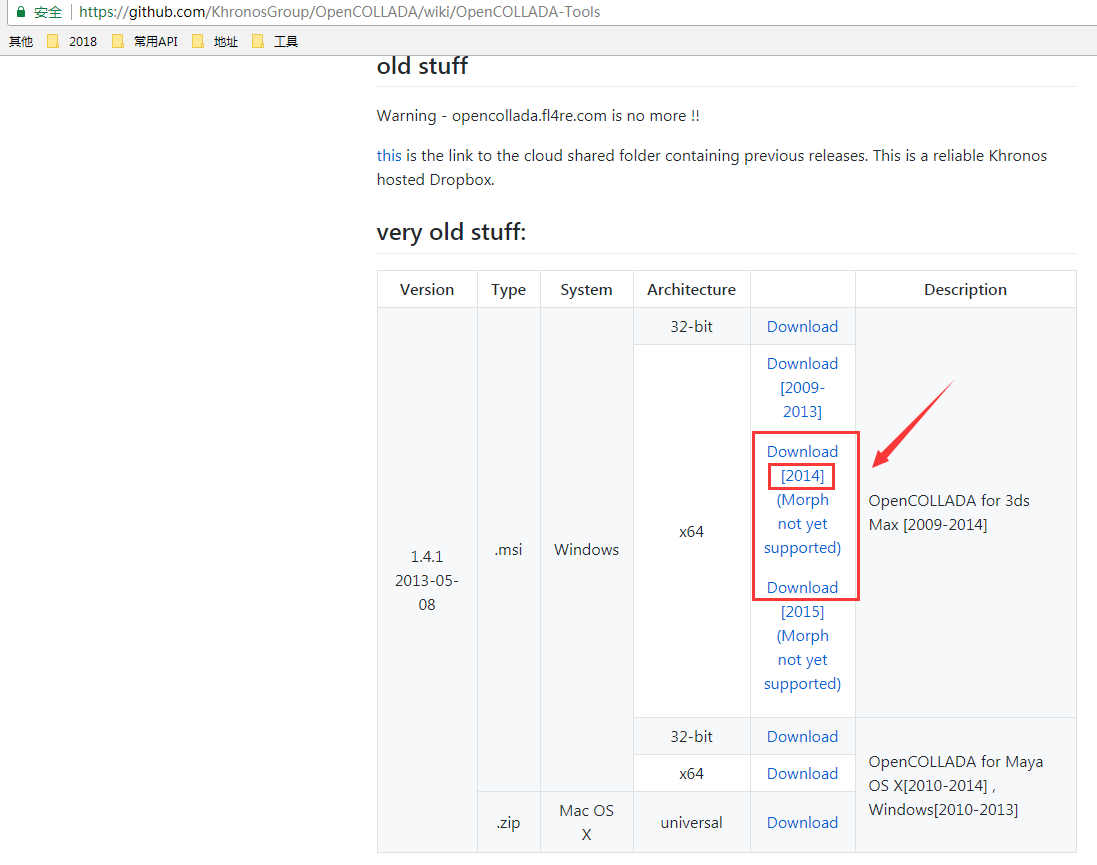The height and width of the screenshot is (865, 1097).
Task: Download the x64 [2015] Morph installer
Action: click(x=802, y=635)
